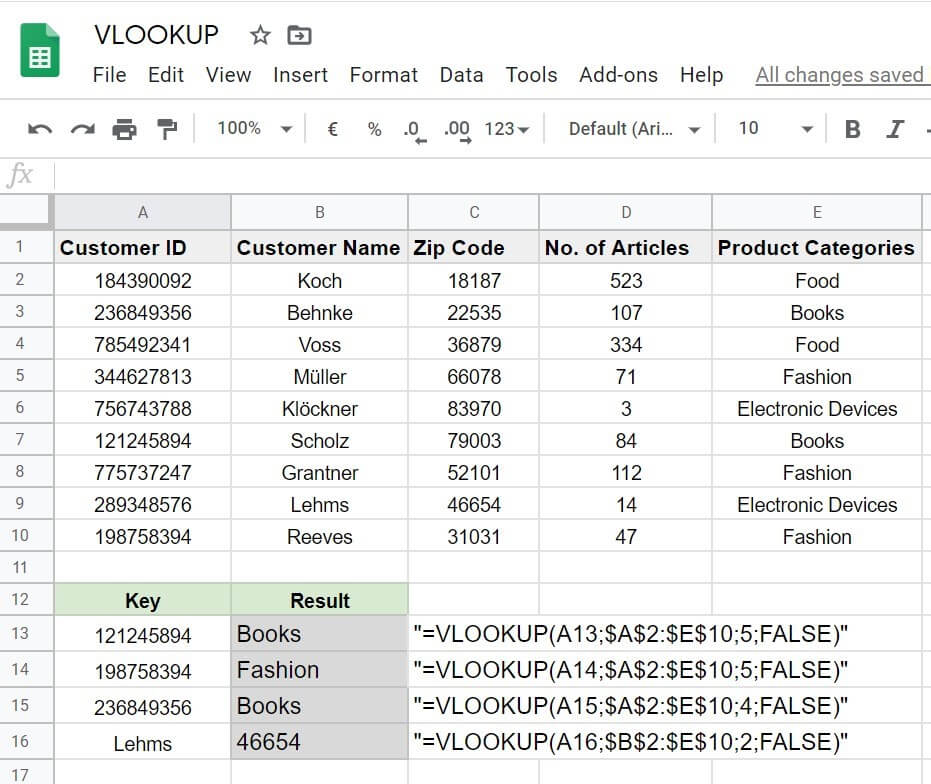Screen dimensions: 931x784
Task: Click the Product Categories header cell
Action: (817, 247)
